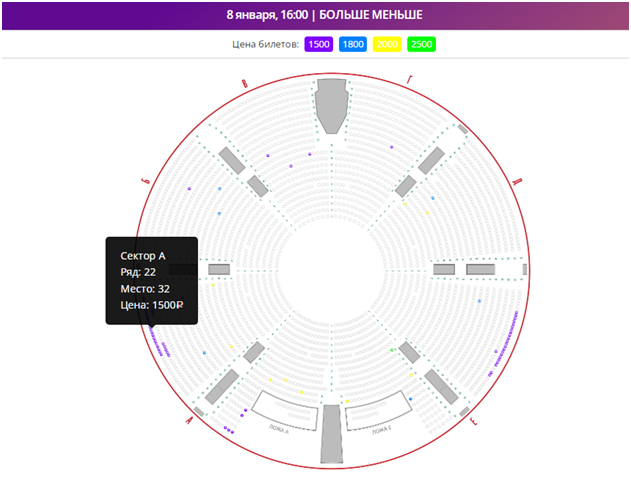Open the right lodge box next to ЛОЖА А
This screenshot has height=483, width=631.
click(x=378, y=410)
